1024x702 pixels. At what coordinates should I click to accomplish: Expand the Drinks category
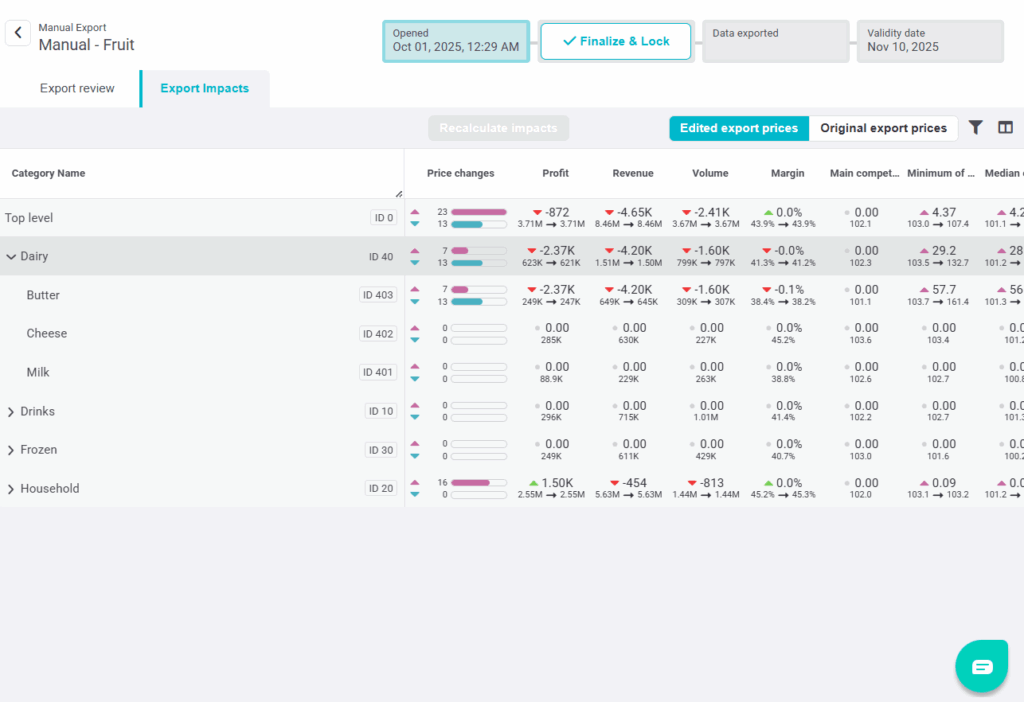(11, 412)
